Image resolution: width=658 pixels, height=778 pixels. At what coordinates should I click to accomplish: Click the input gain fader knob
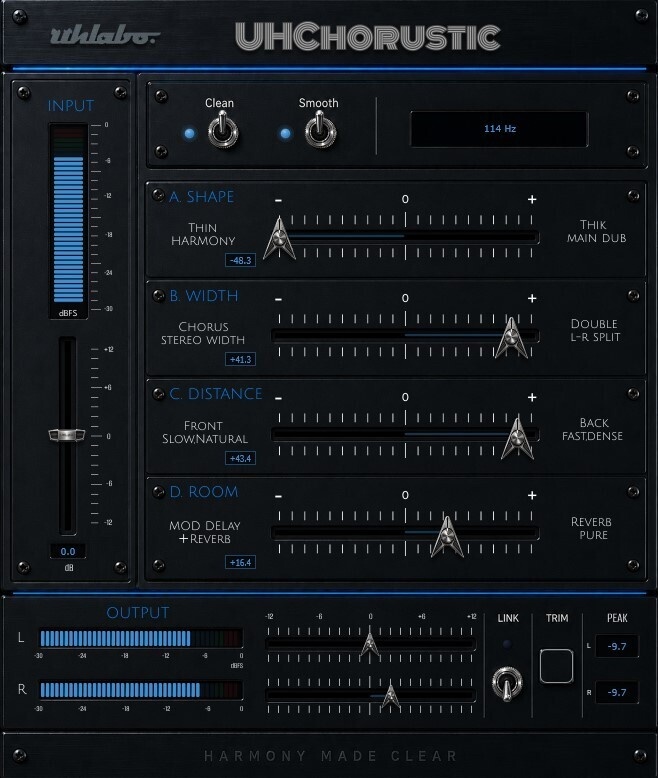pyautogui.click(x=67, y=435)
